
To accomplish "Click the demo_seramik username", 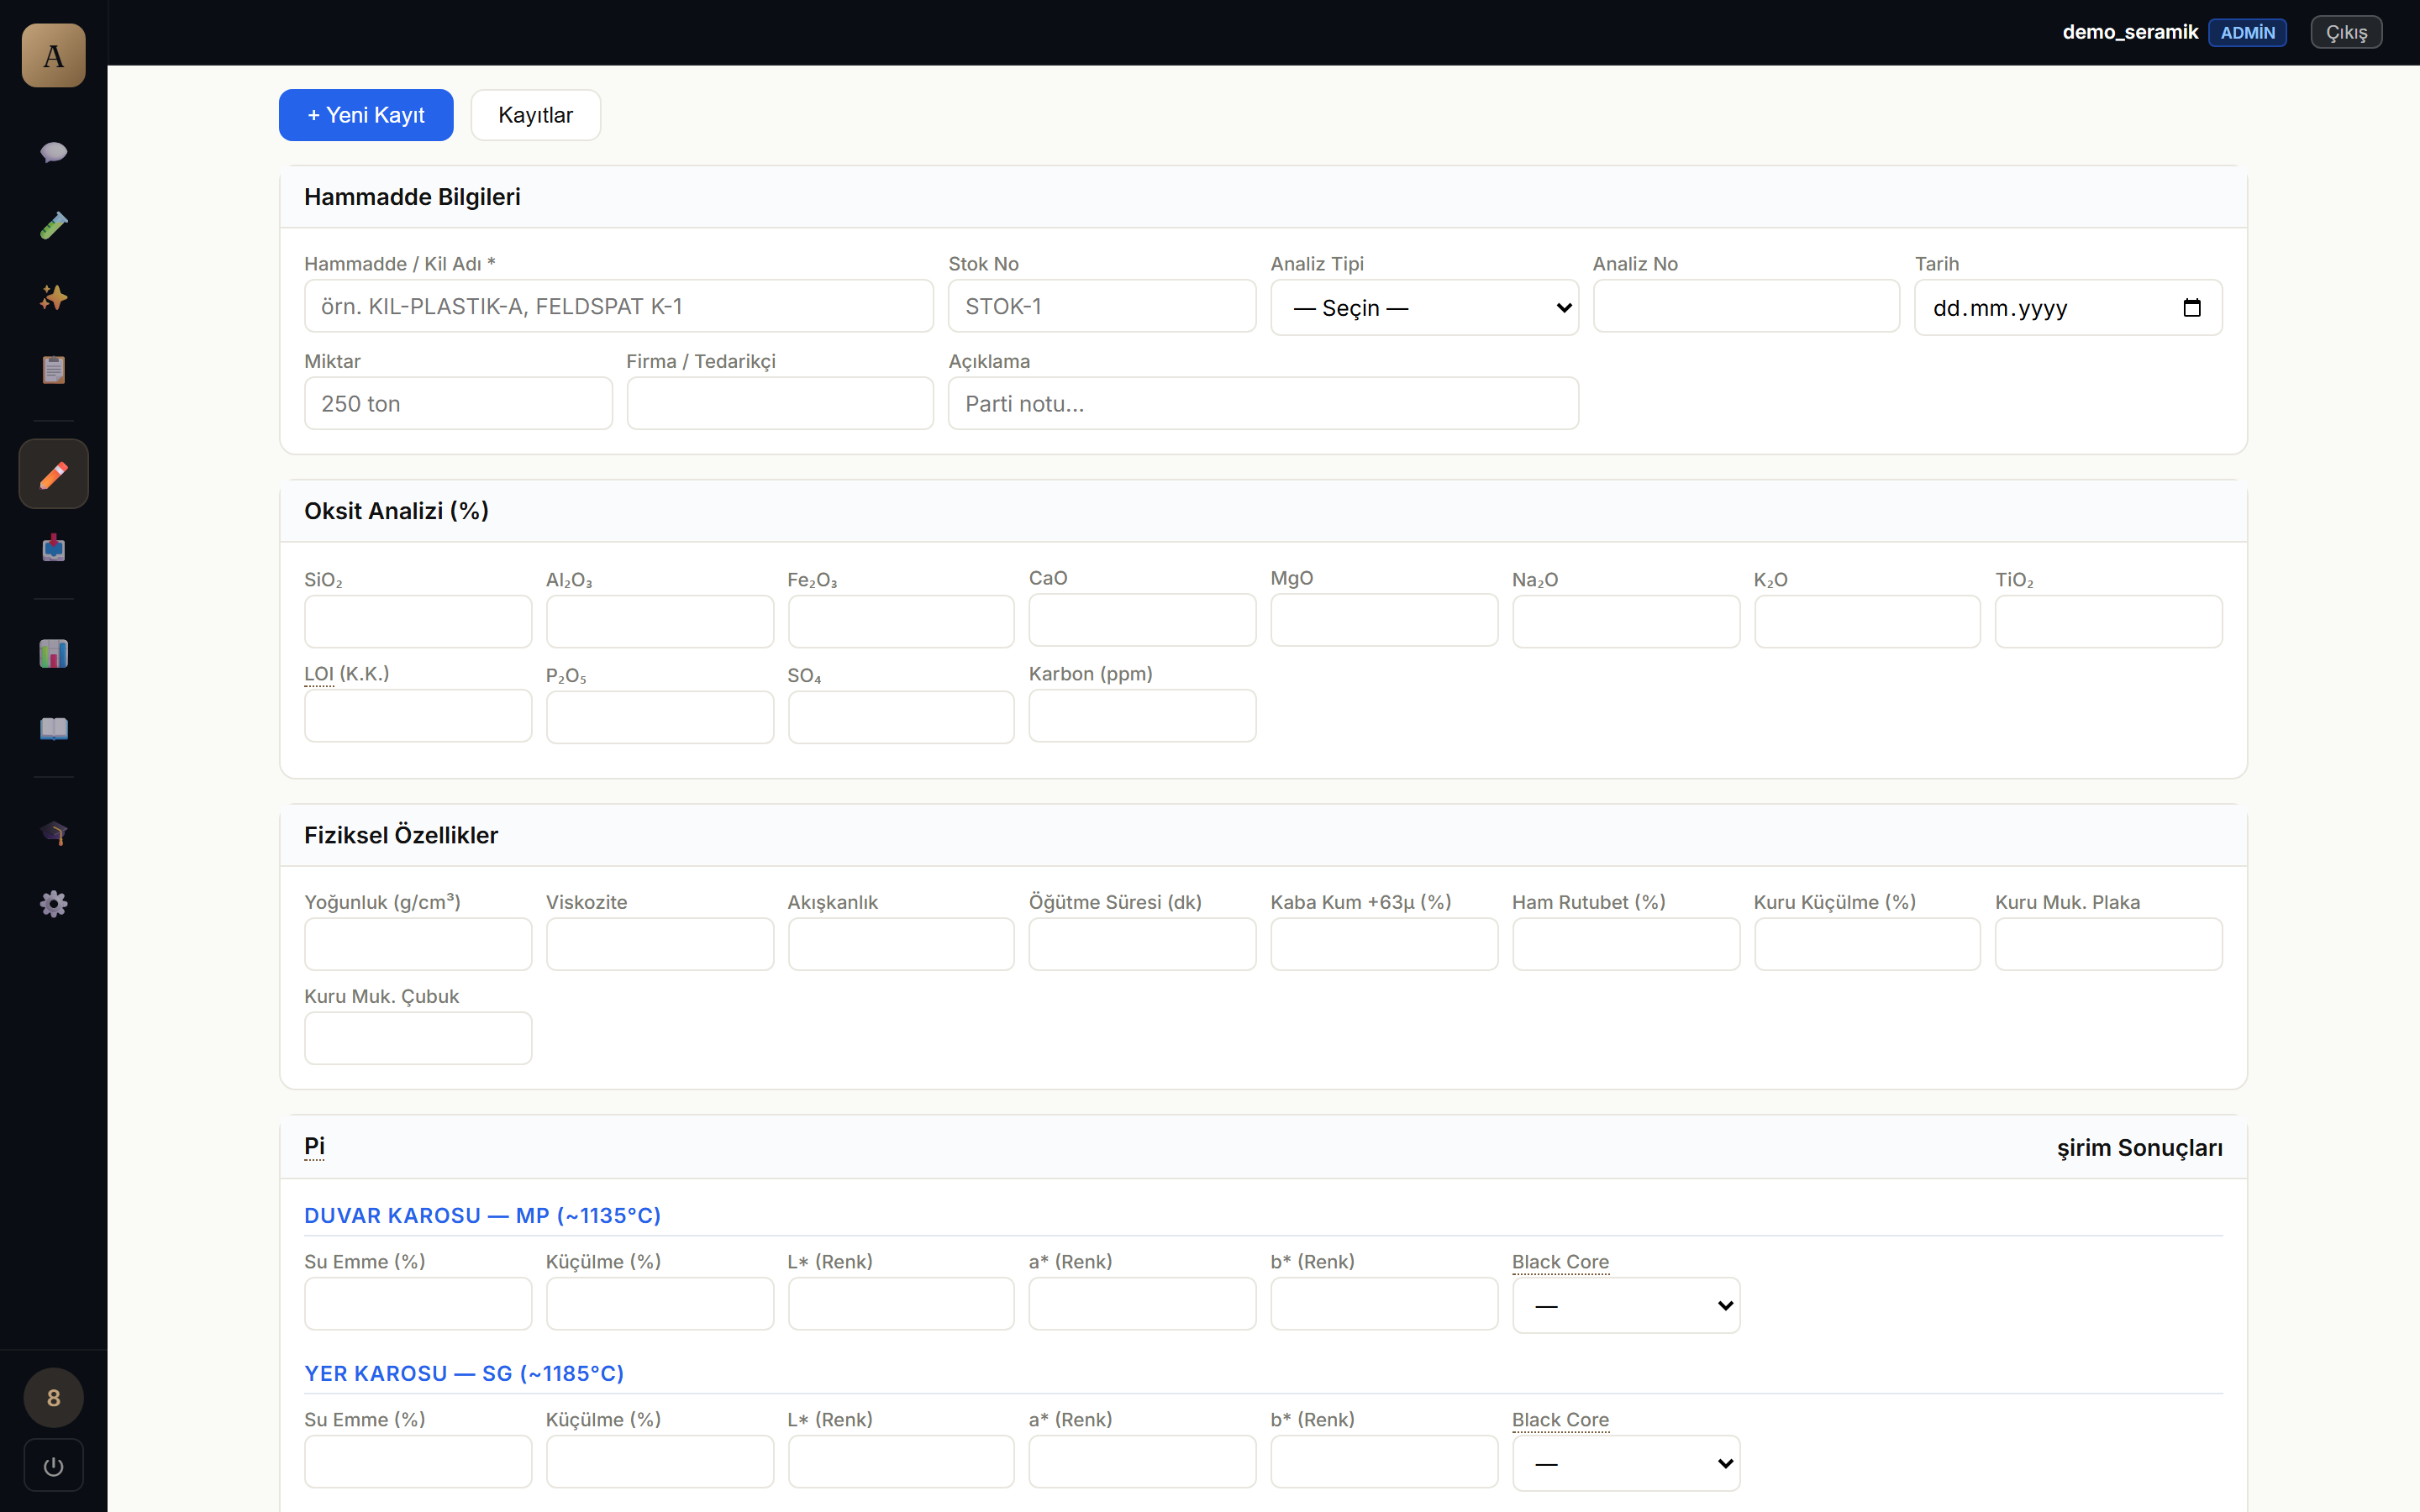I will [x=2130, y=32].
